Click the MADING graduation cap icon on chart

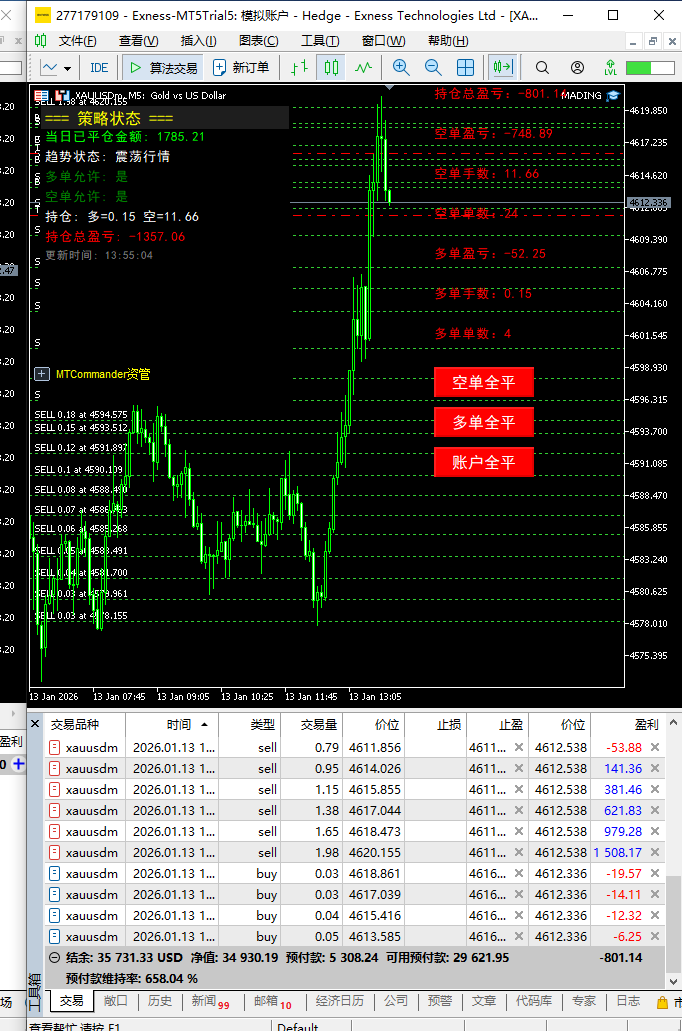(x=613, y=95)
